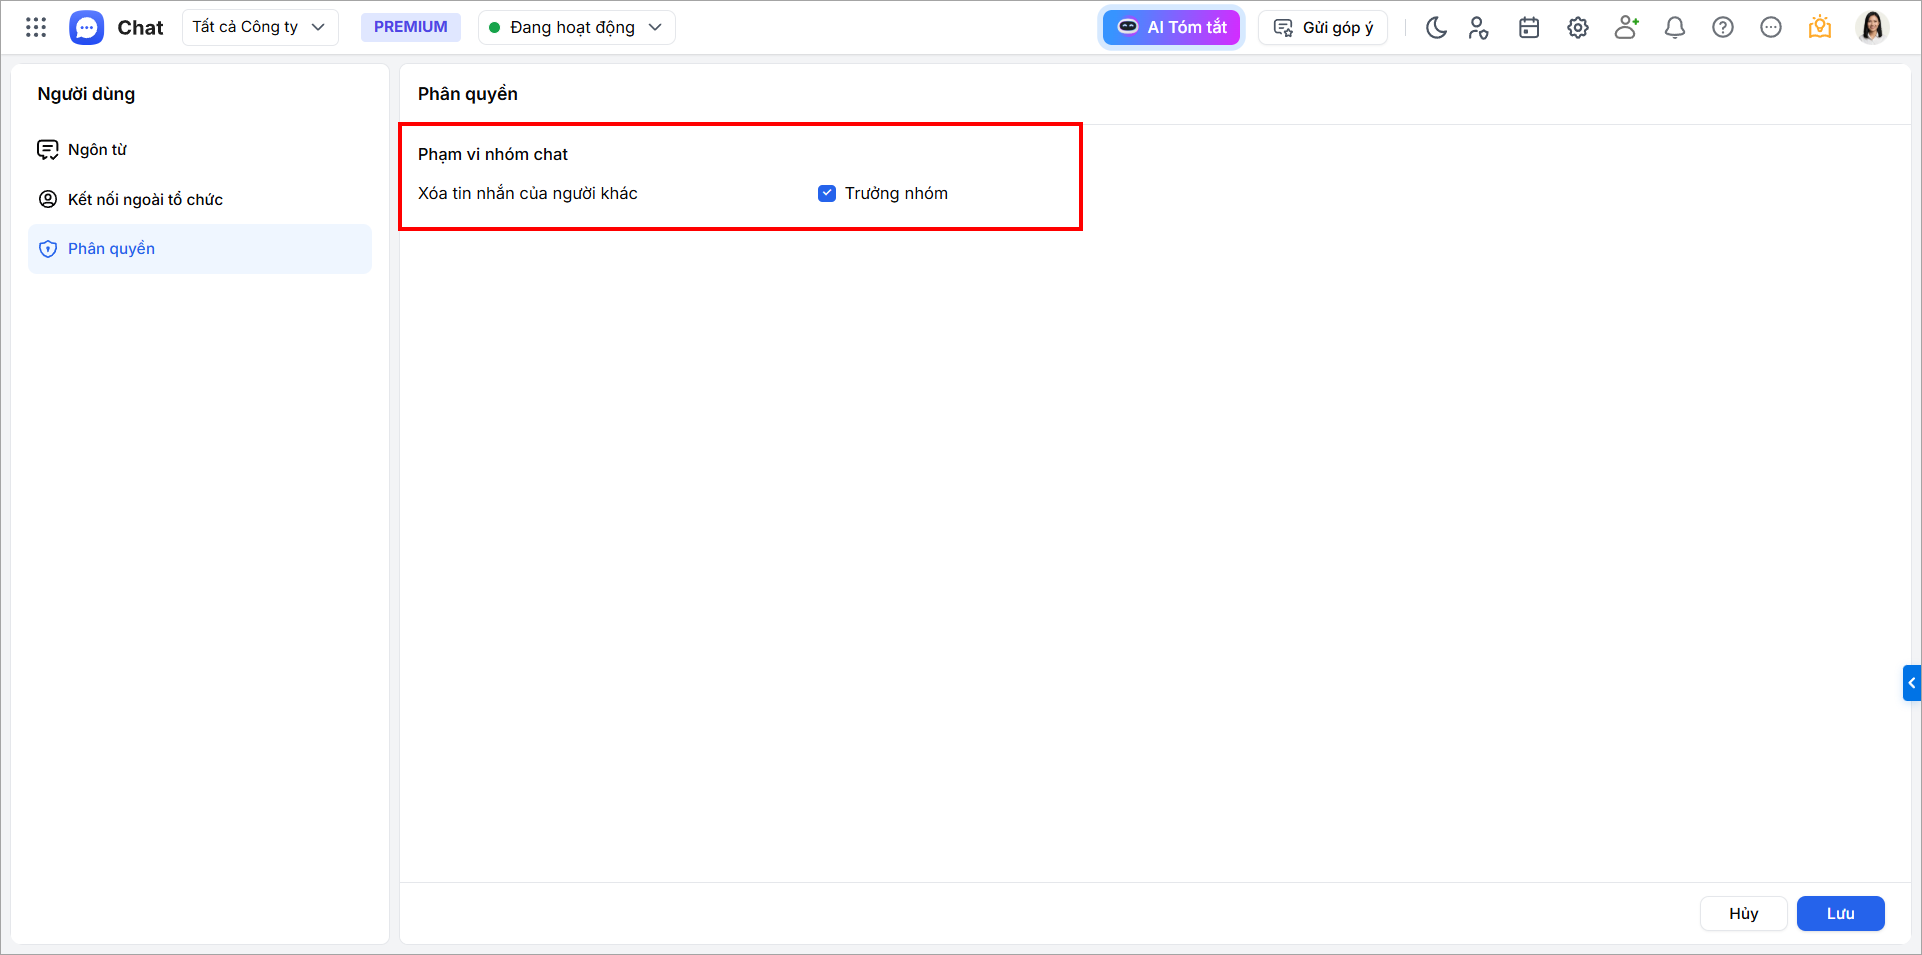
Task: Open notifications bell icon
Action: (x=1675, y=27)
